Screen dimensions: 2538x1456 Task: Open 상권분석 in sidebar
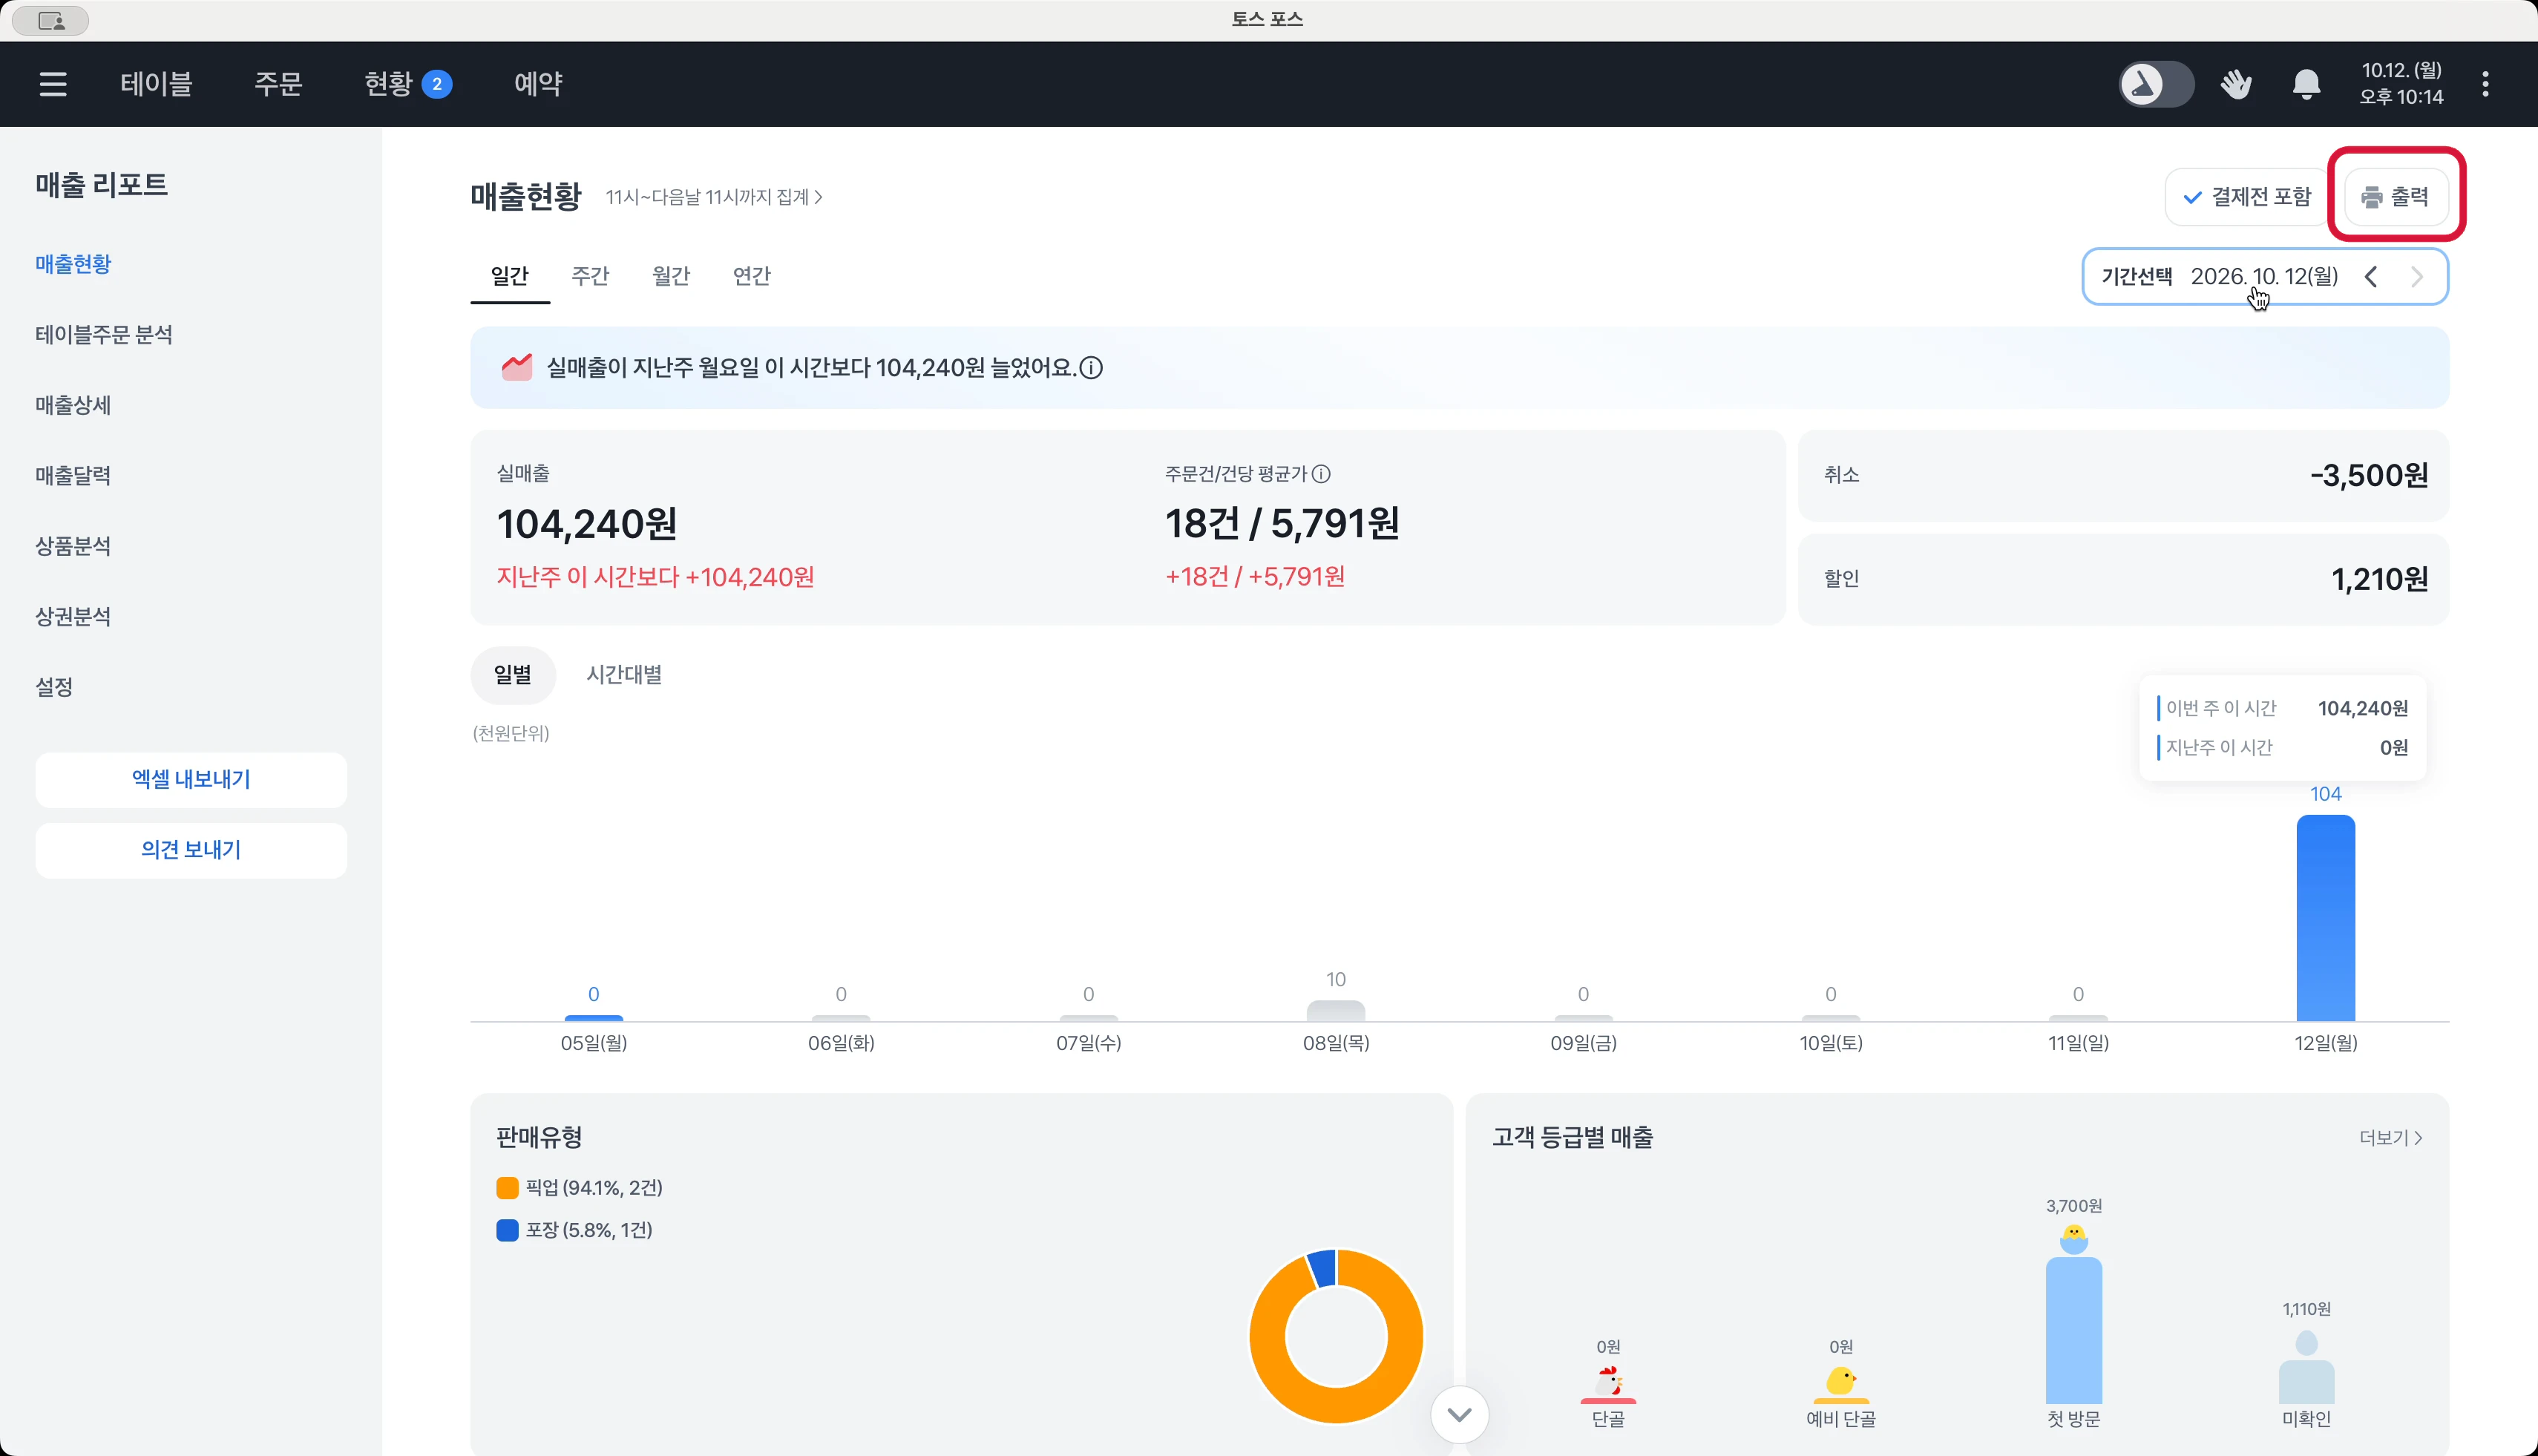(73, 617)
